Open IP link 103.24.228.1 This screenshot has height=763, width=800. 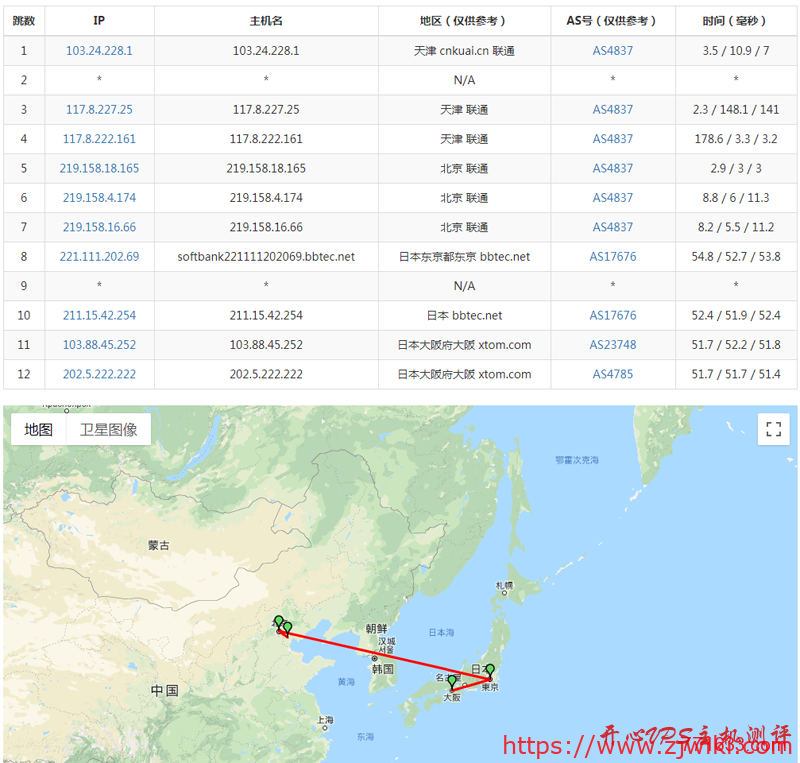(x=99, y=50)
